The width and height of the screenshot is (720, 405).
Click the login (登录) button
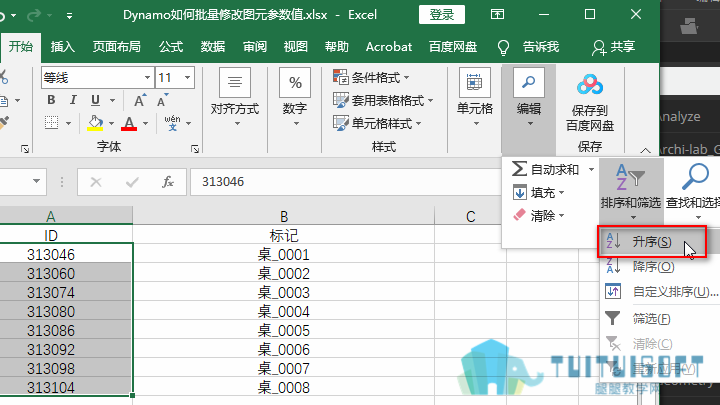tap(442, 15)
